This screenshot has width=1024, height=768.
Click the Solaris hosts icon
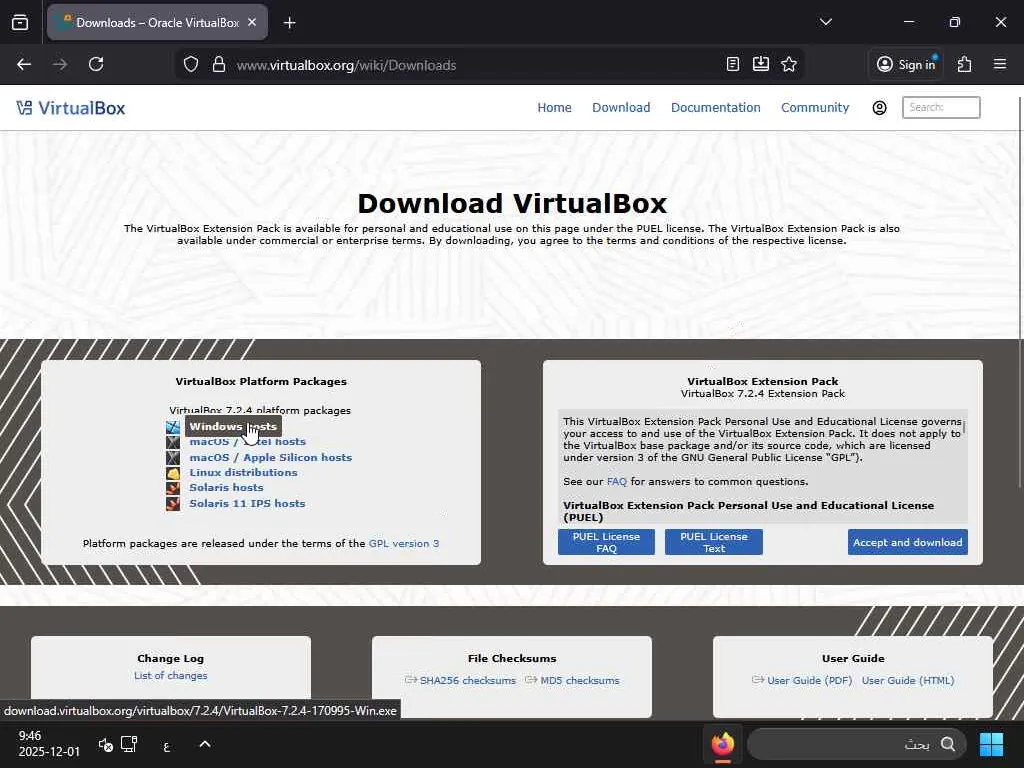[x=173, y=488]
